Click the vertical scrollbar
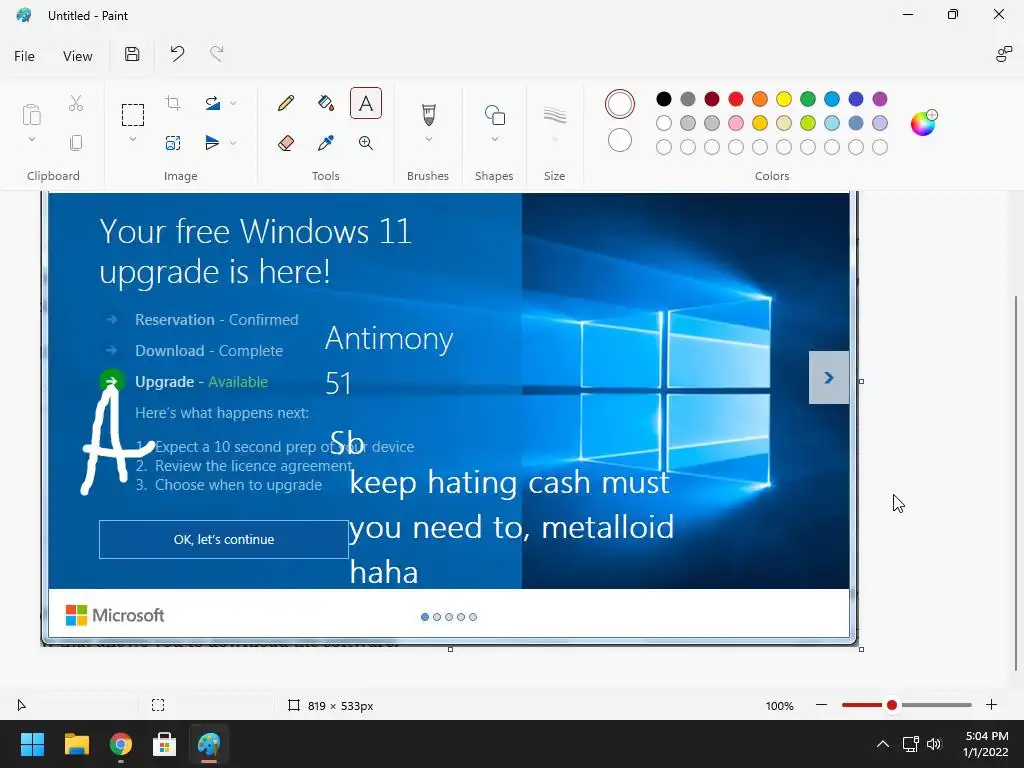1024x768 pixels. pyautogui.click(x=1016, y=483)
